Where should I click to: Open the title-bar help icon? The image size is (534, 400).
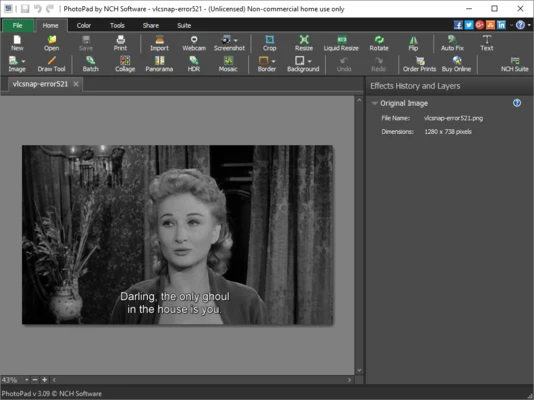coord(520,25)
